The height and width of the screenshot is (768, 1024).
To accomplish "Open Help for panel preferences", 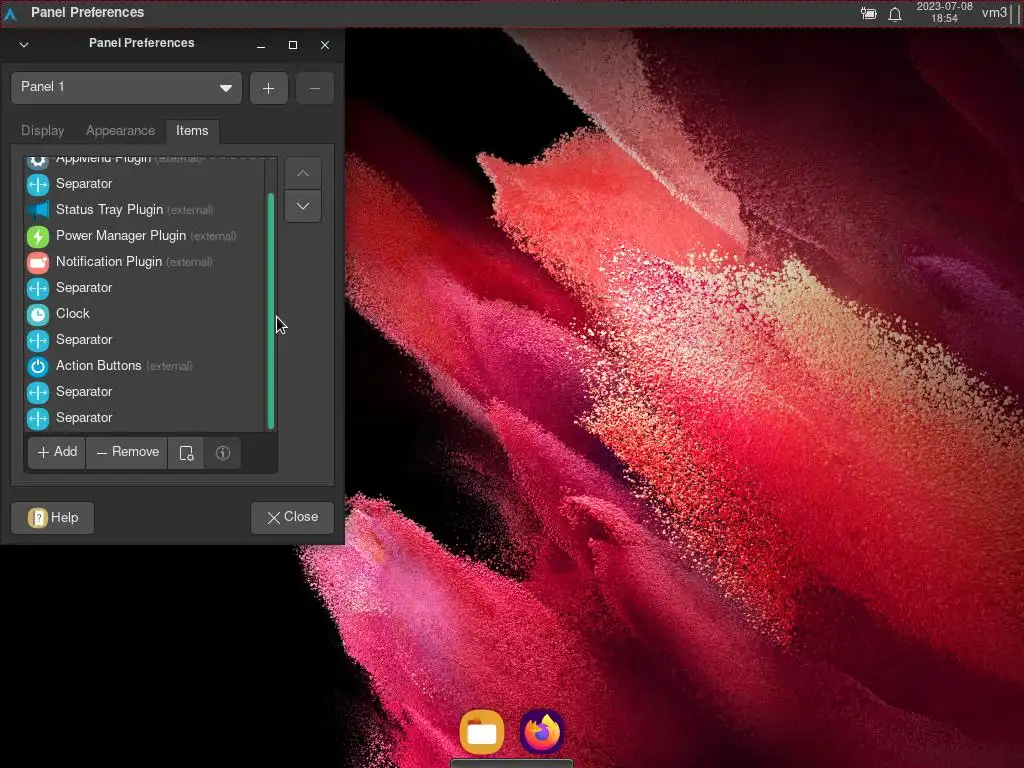I will click(x=53, y=518).
